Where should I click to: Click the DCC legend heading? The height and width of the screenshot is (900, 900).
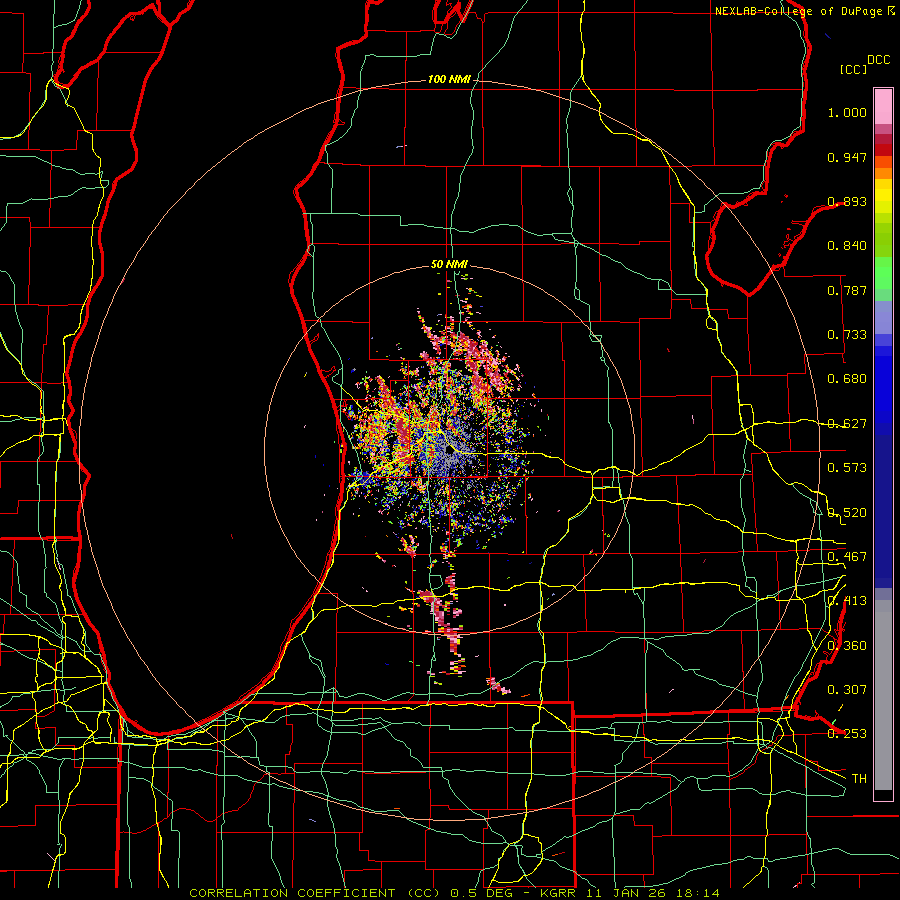pos(879,60)
